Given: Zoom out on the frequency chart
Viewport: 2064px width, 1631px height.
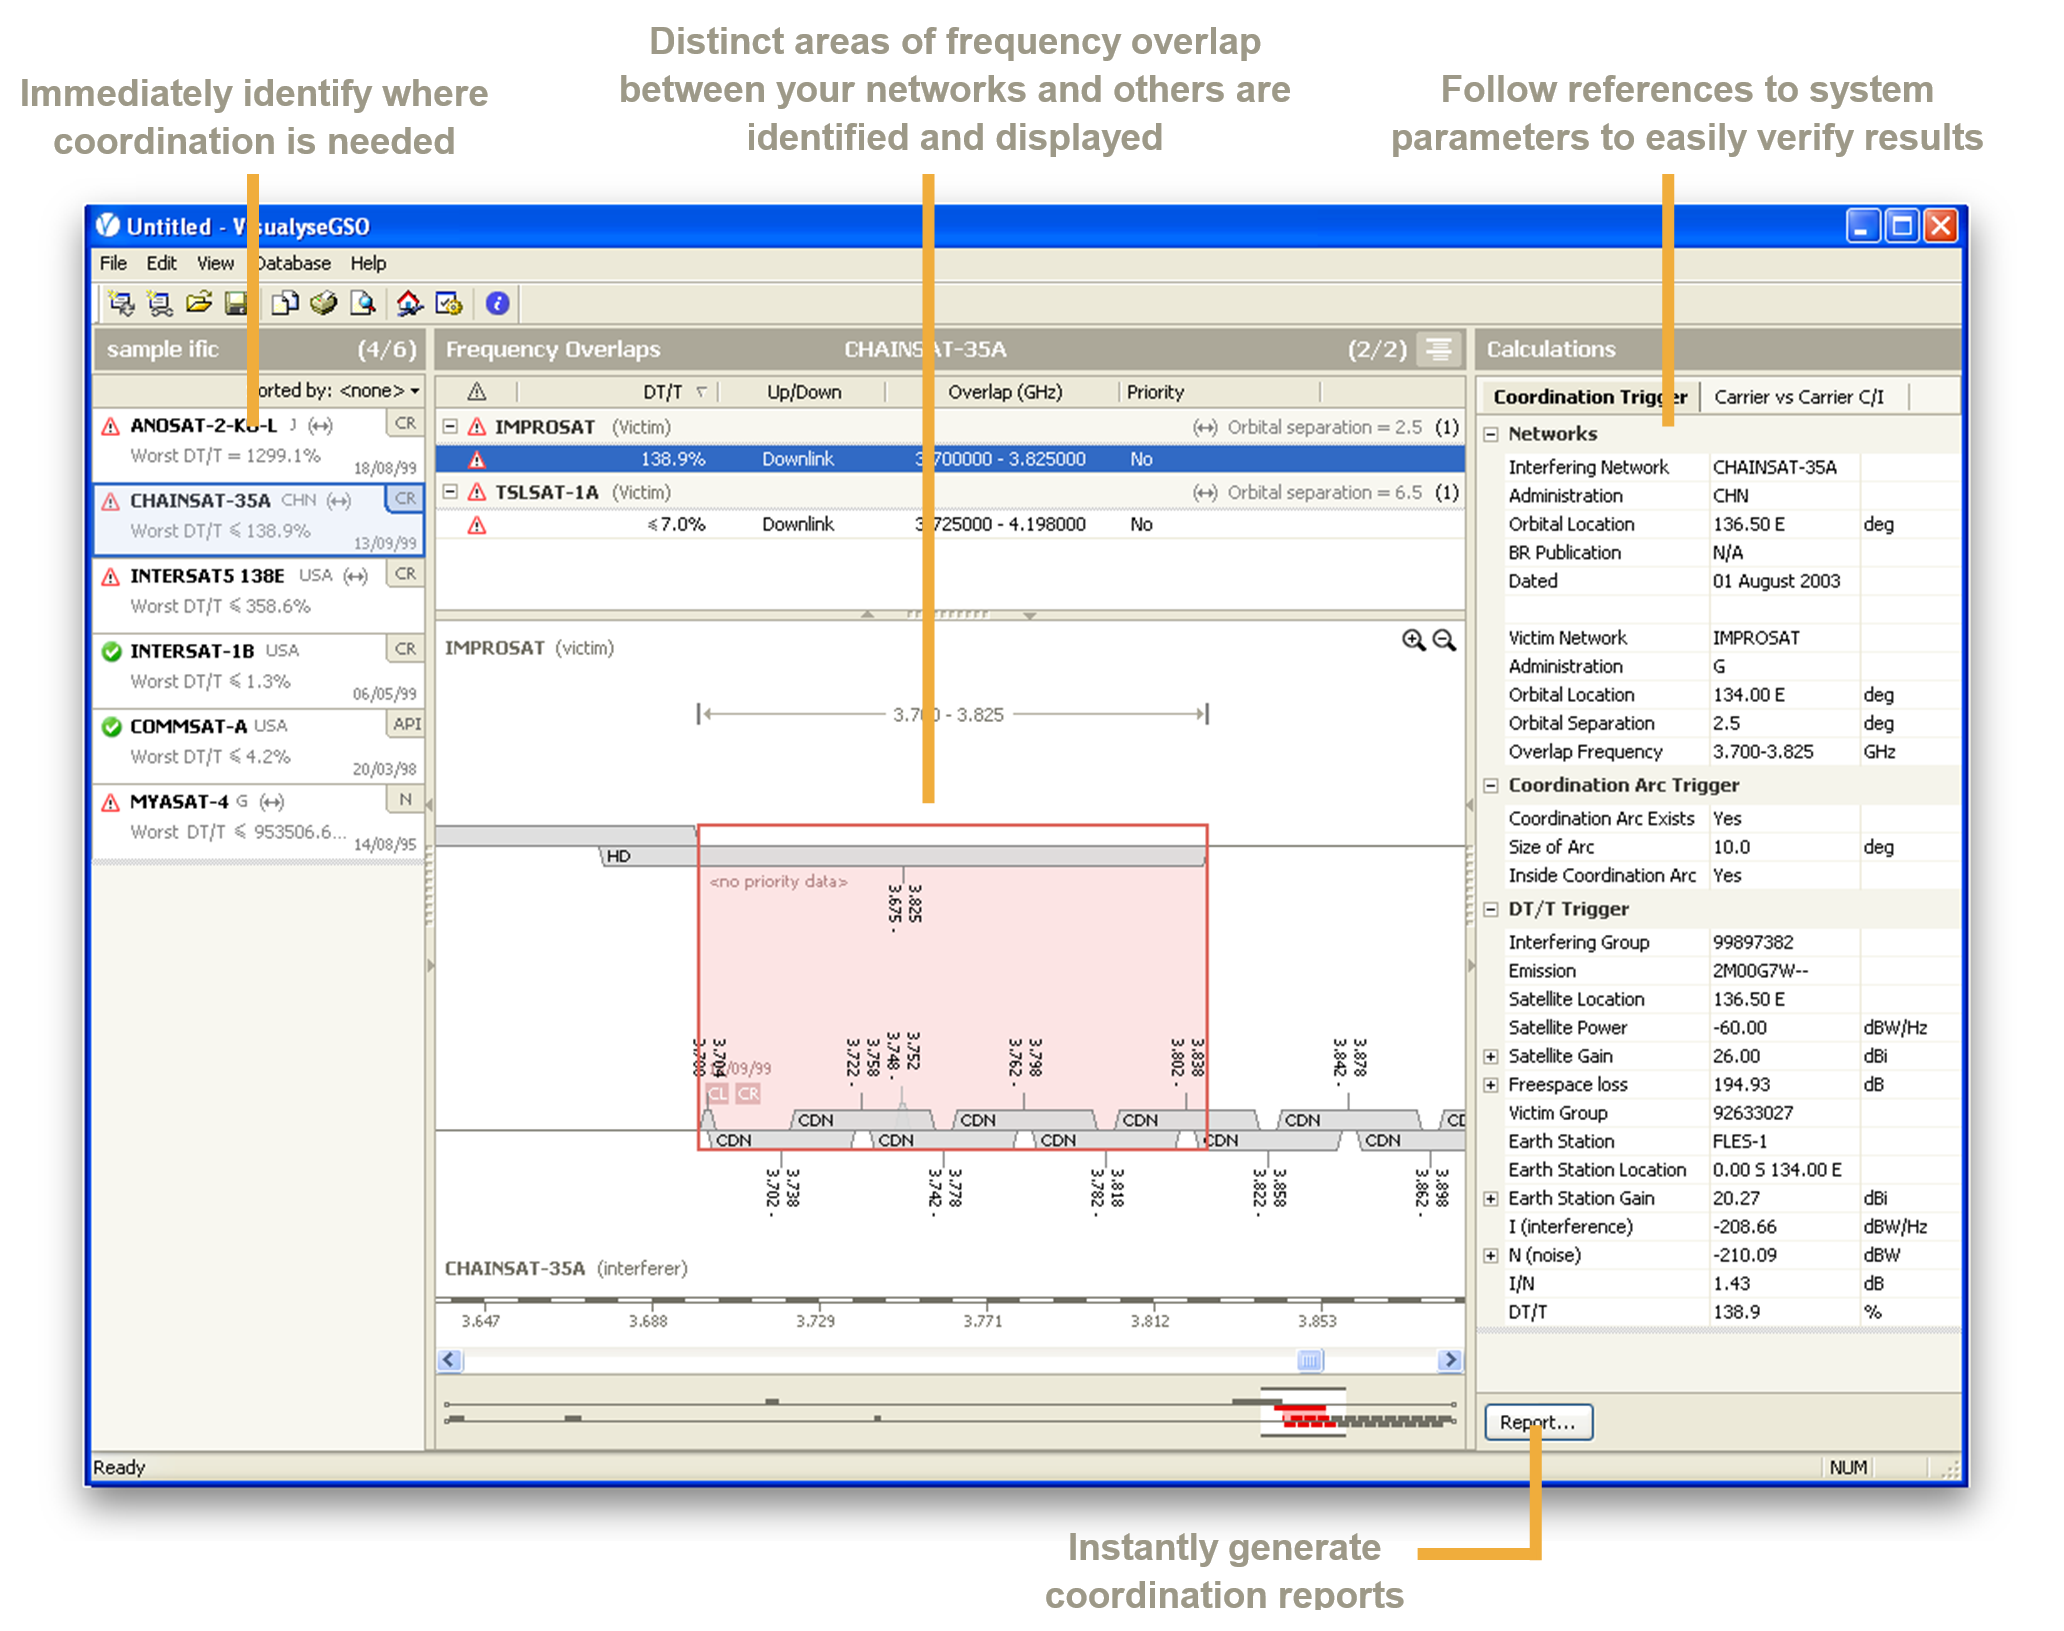Looking at the screenshot, I should click(x=1444, y=640).
